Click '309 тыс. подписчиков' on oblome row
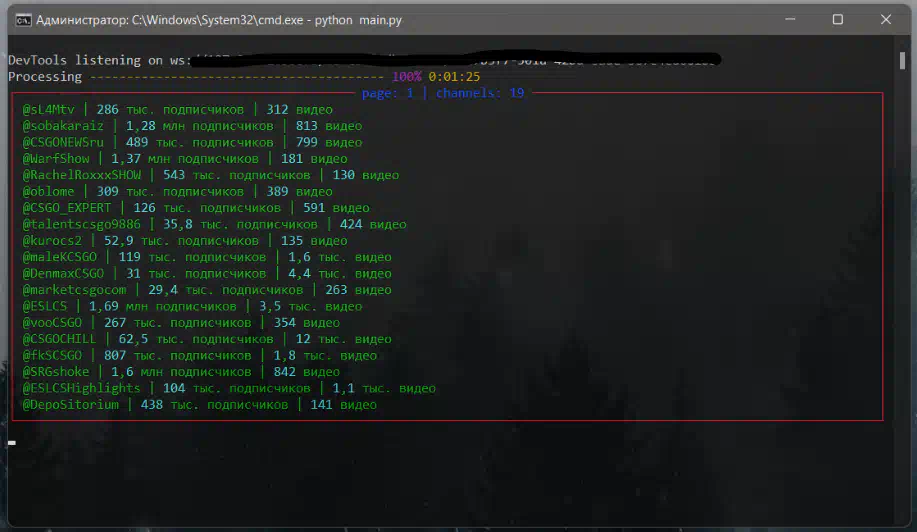 click(x=170, y=191)
